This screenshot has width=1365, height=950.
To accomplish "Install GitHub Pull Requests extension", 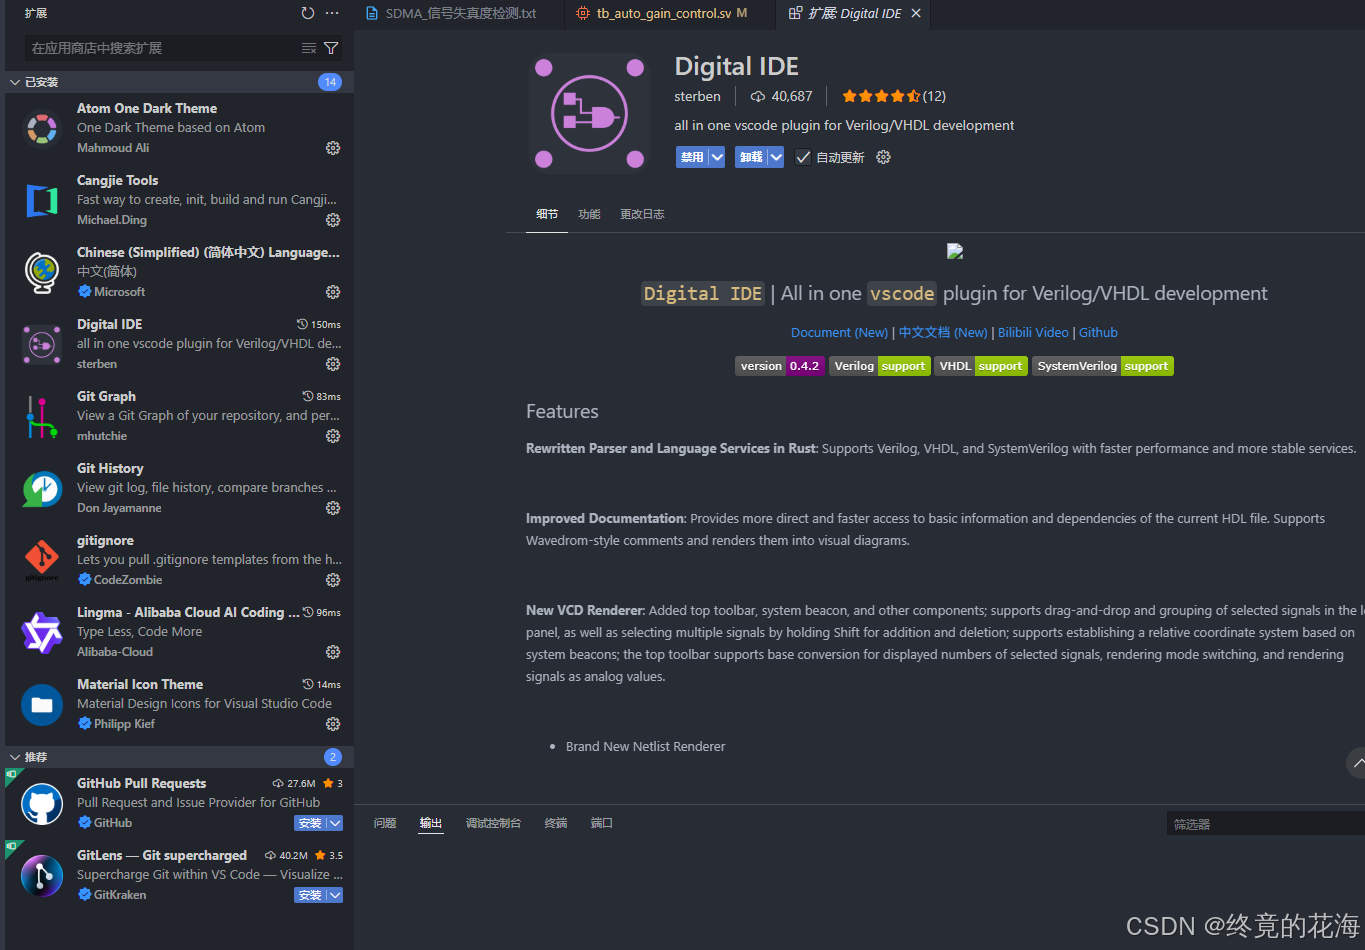I will (310, 823).
